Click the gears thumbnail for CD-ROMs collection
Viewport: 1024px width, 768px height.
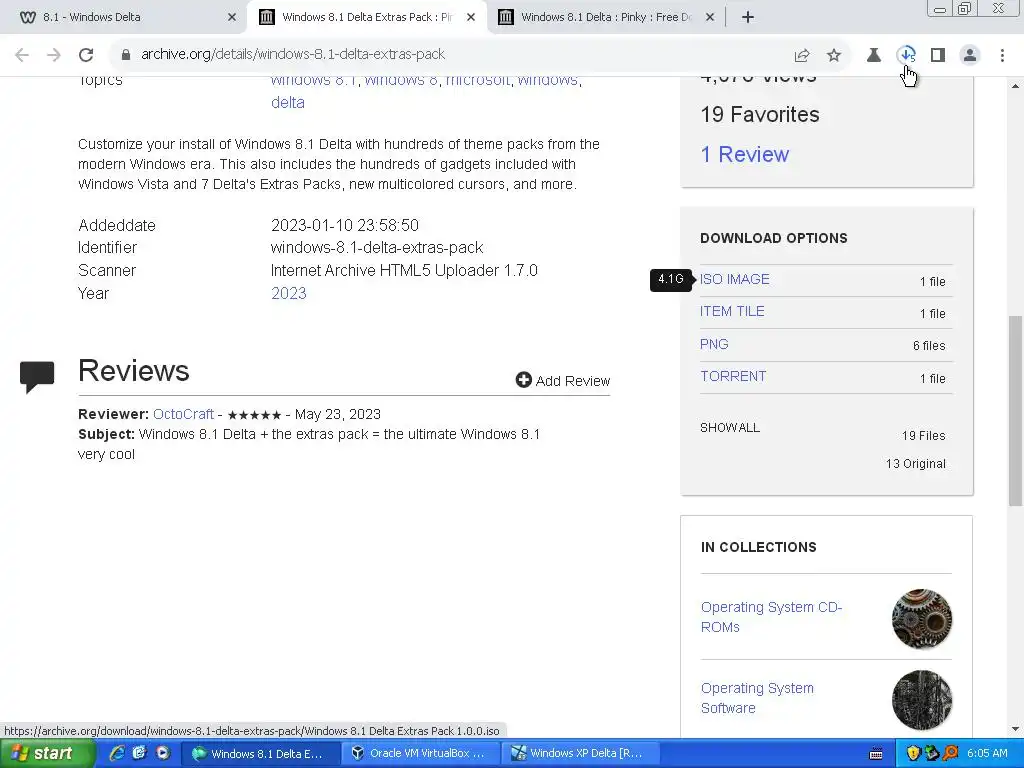click(921, 618)
